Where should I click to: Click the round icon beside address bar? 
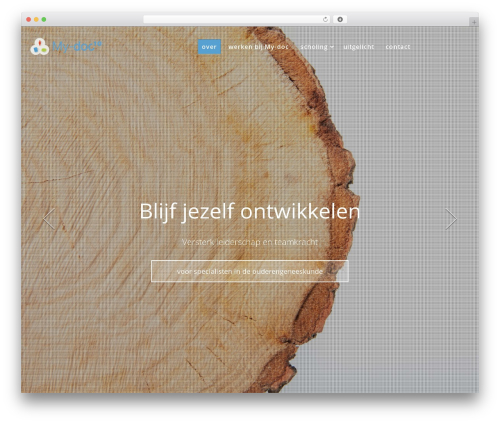340,19
